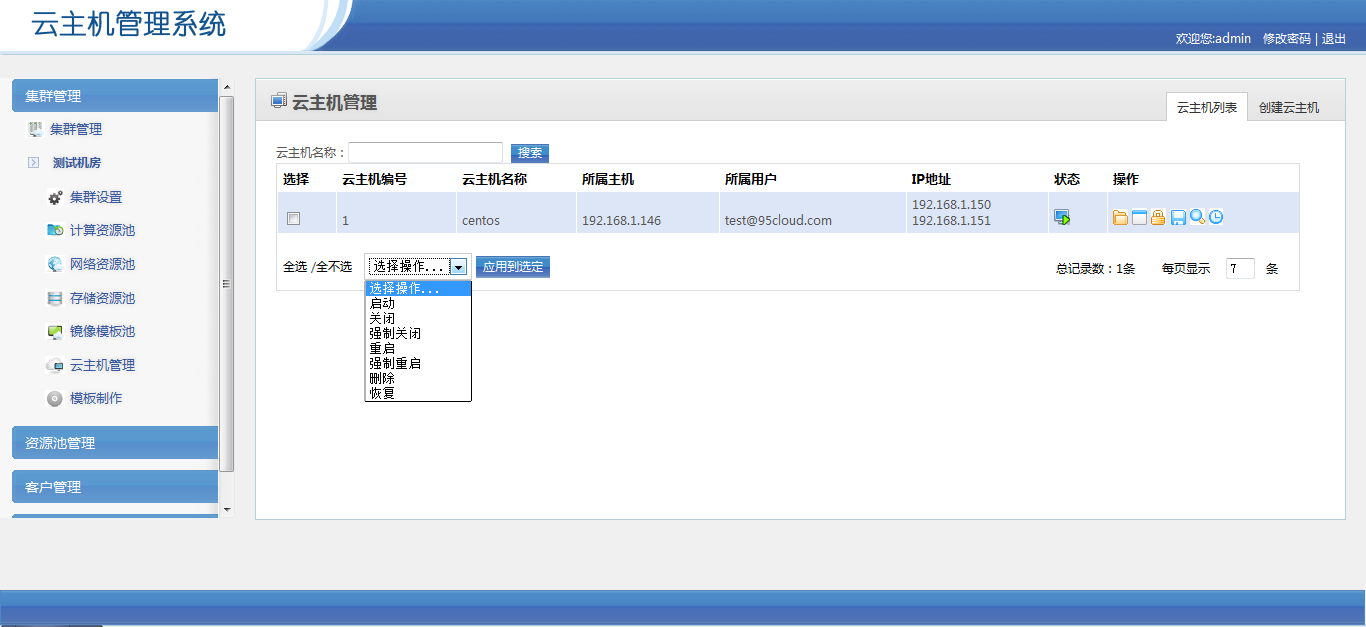Viewport: 1366px width, 627px height.
Task: Tick the checkbox for the centos row
Action: point(294,218)
